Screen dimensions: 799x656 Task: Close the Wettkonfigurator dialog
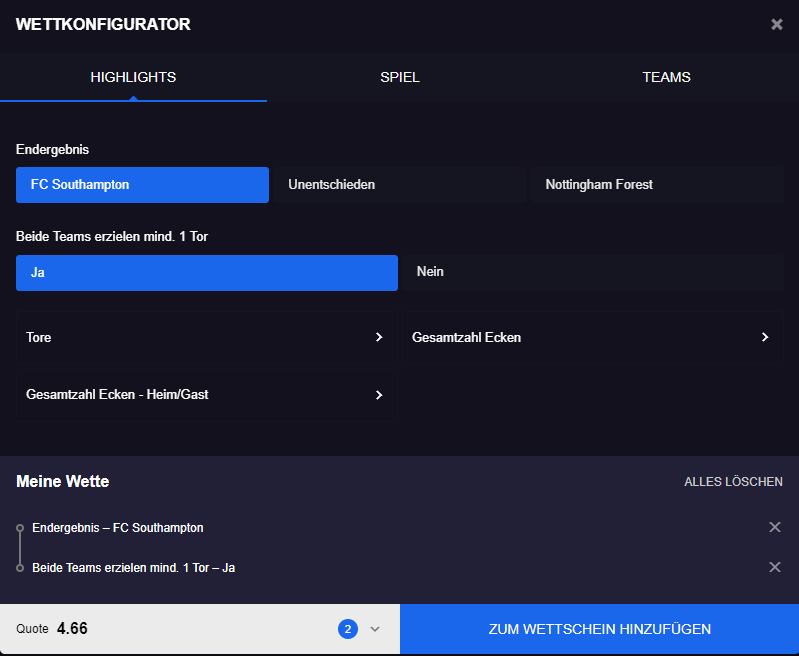tap(776, 24)
